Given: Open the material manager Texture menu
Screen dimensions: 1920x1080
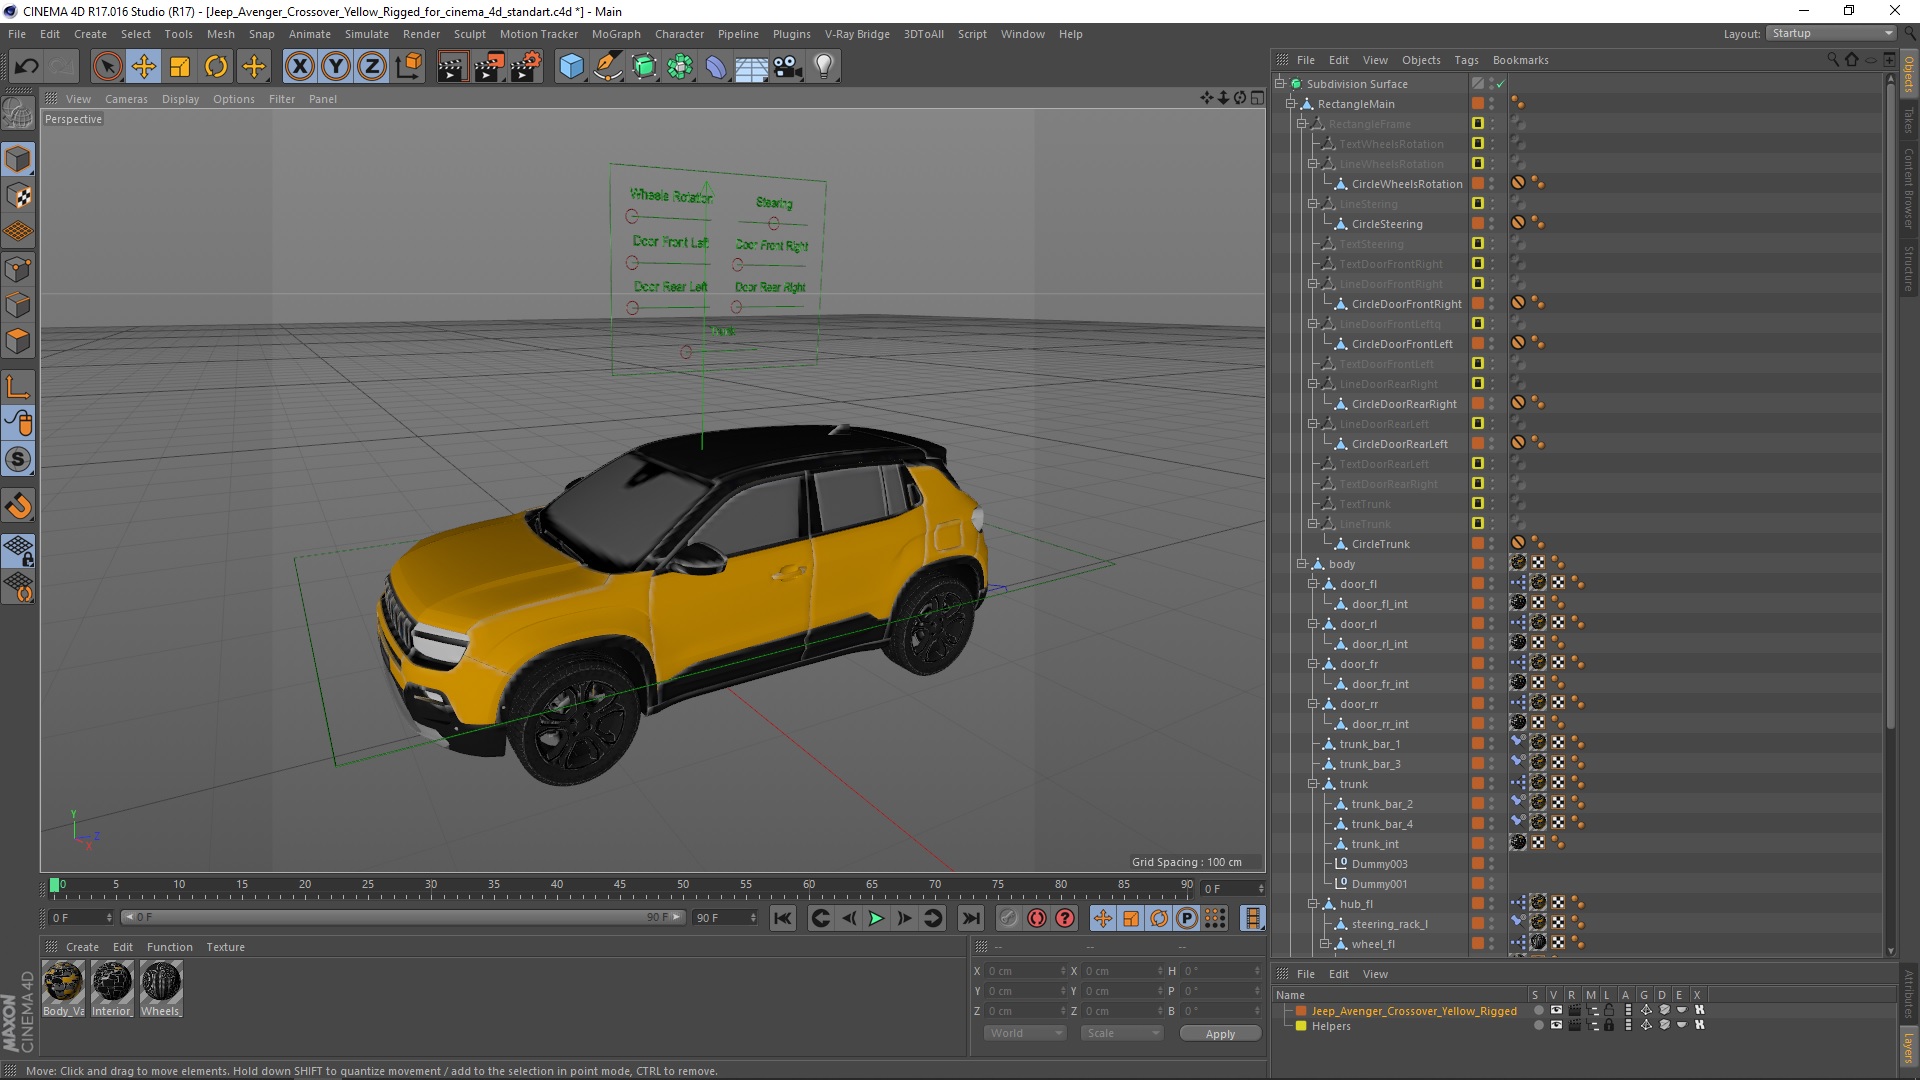Looking at the screenshot, I should point(225,947).
